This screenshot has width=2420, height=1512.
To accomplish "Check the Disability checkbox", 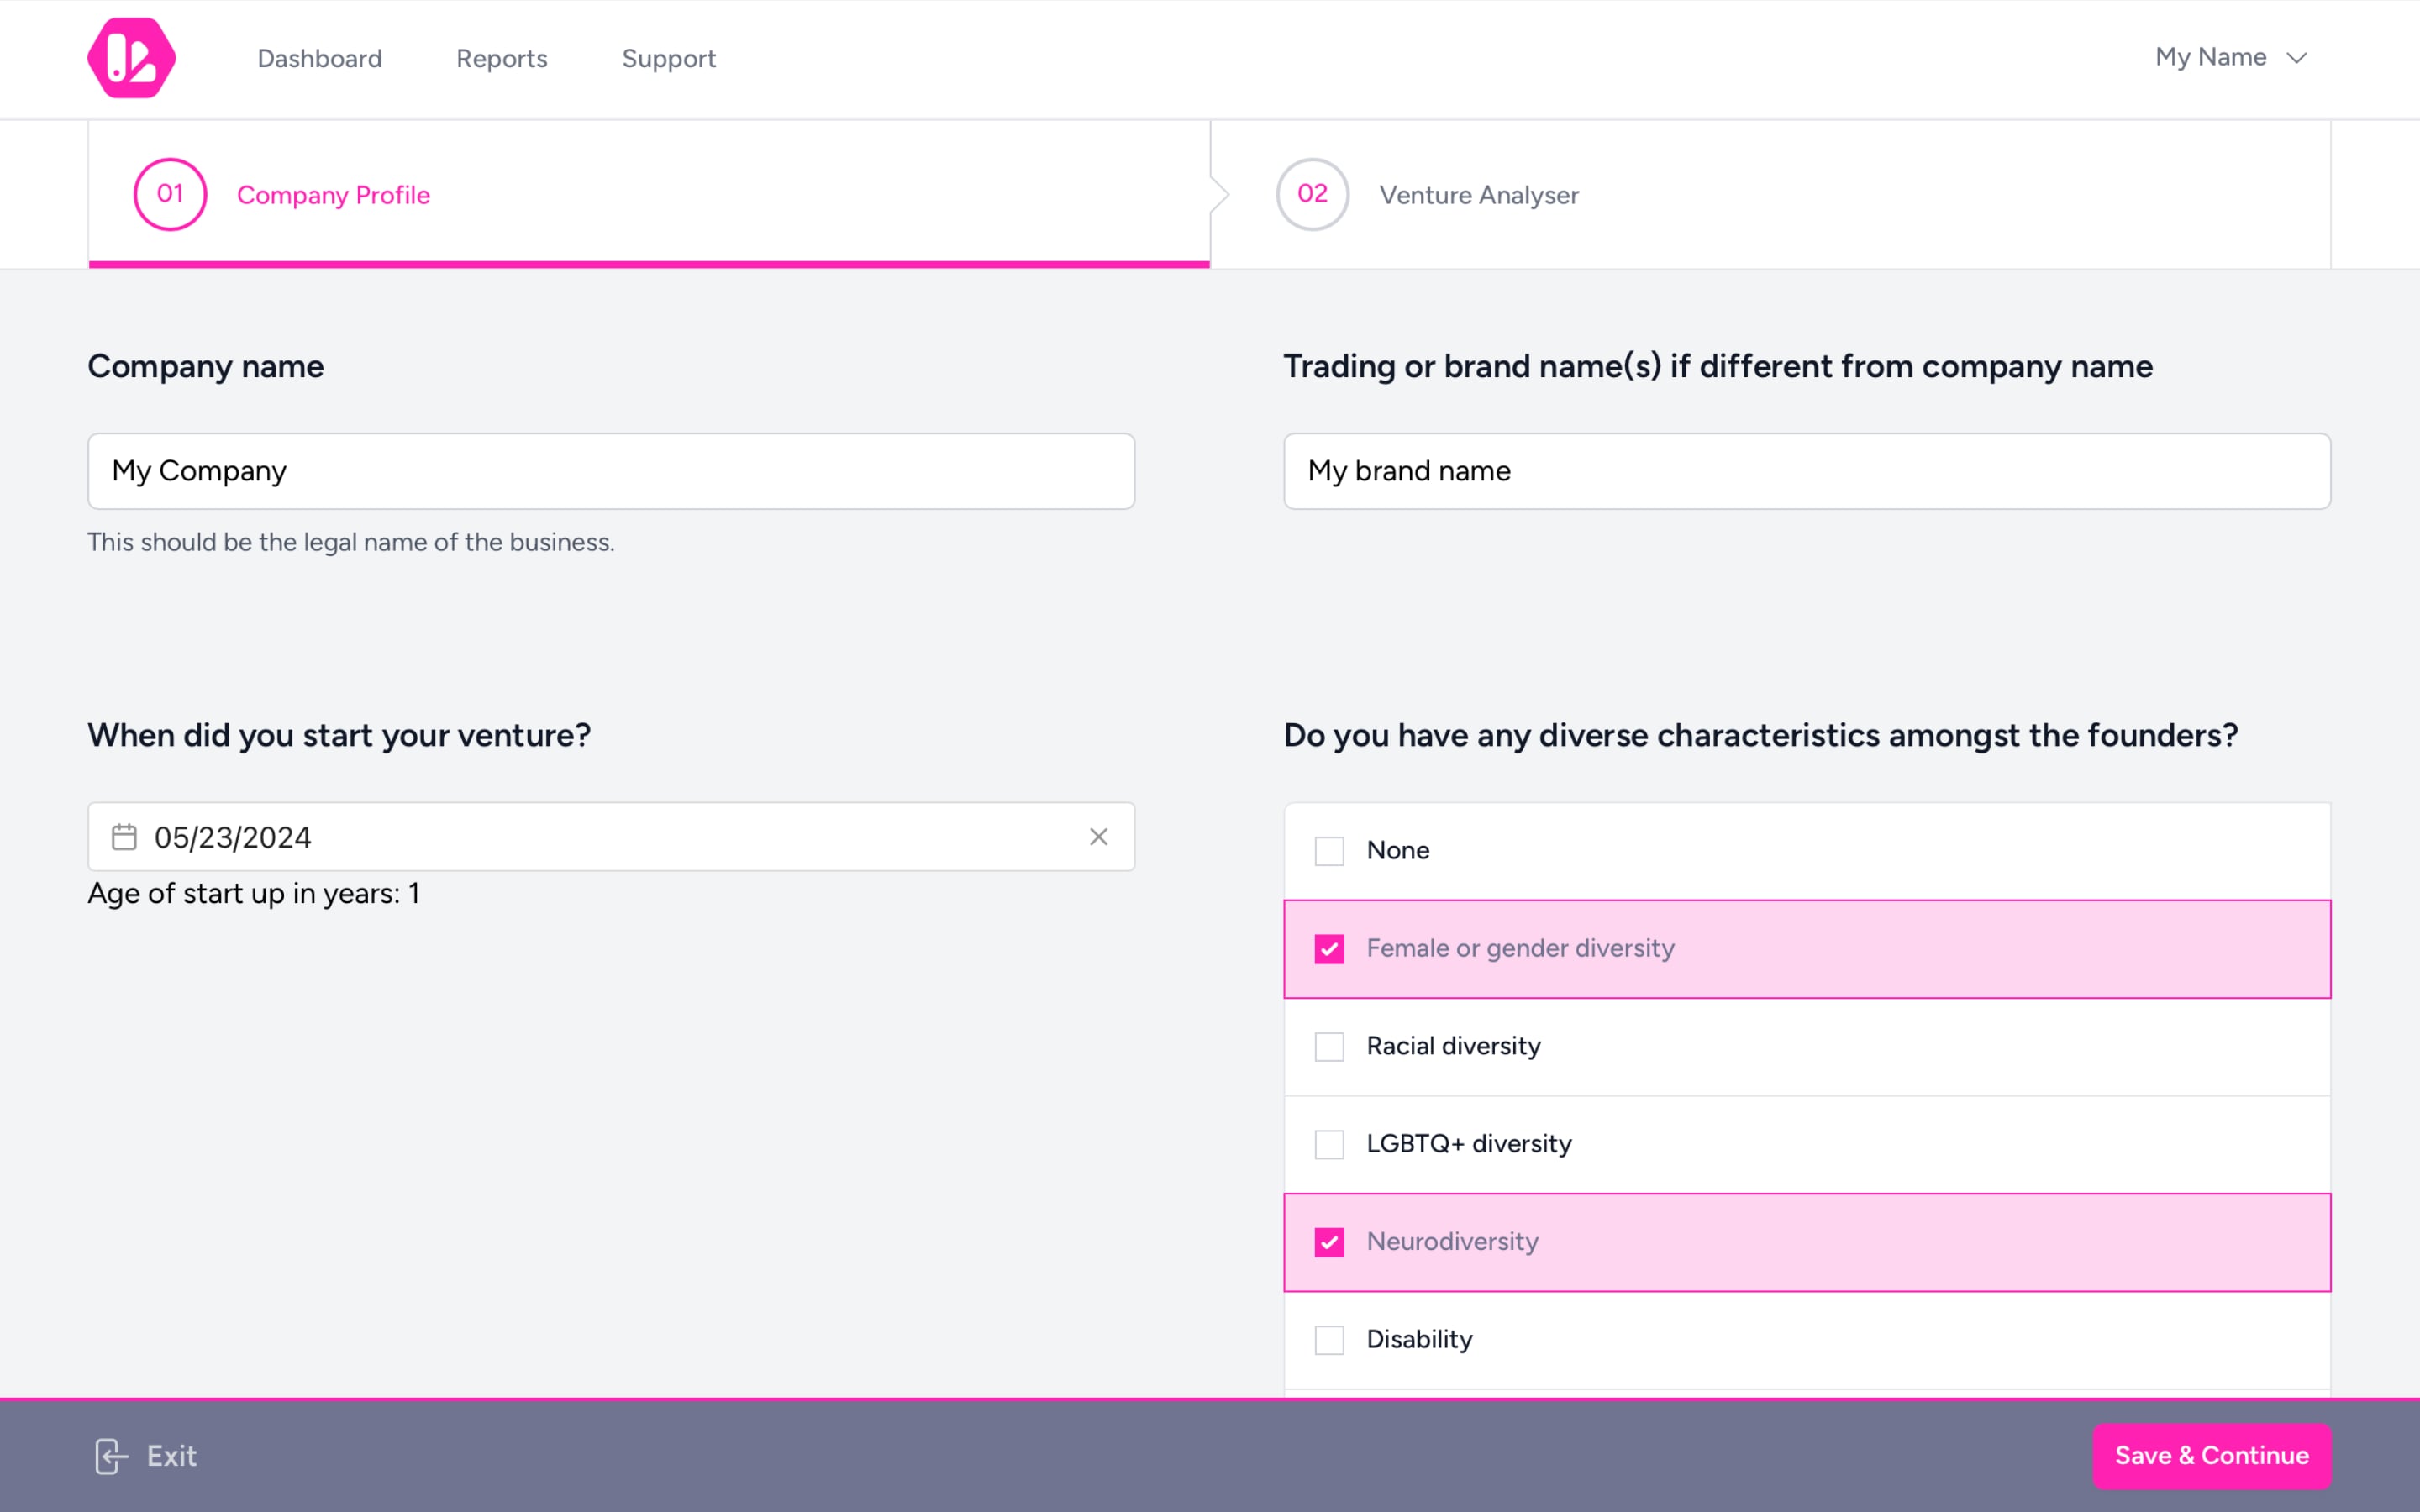I will click(x=1329, y=1340).
